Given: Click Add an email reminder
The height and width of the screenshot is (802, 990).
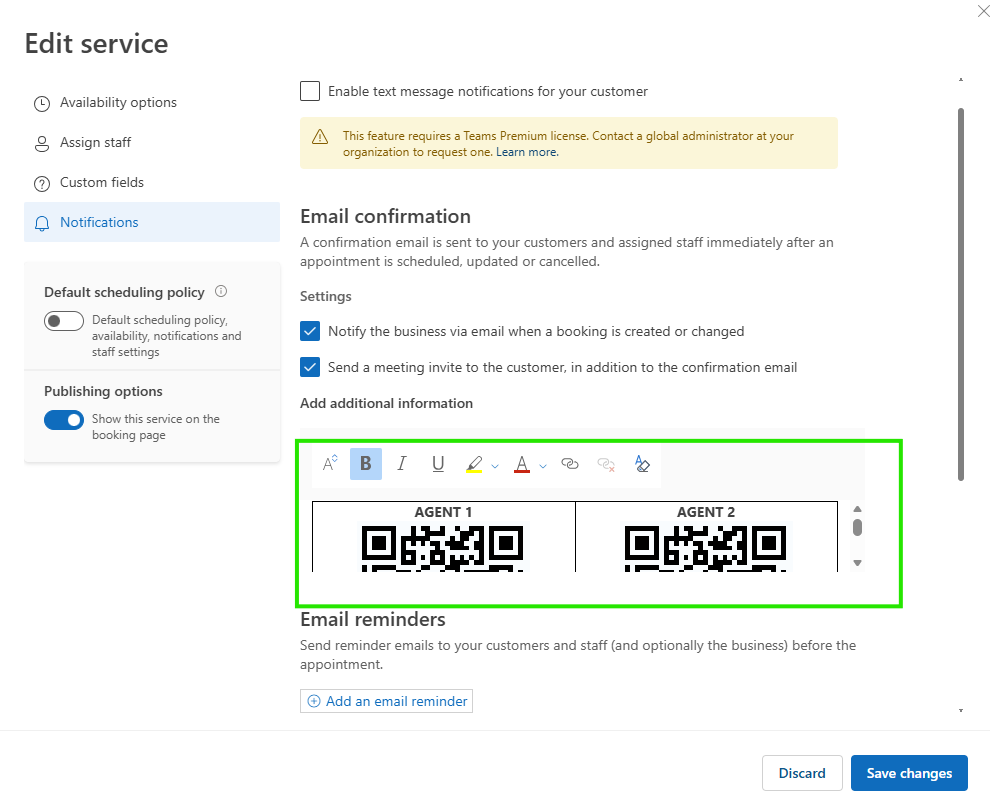Looking at the screenshot, I should point(386,701).
